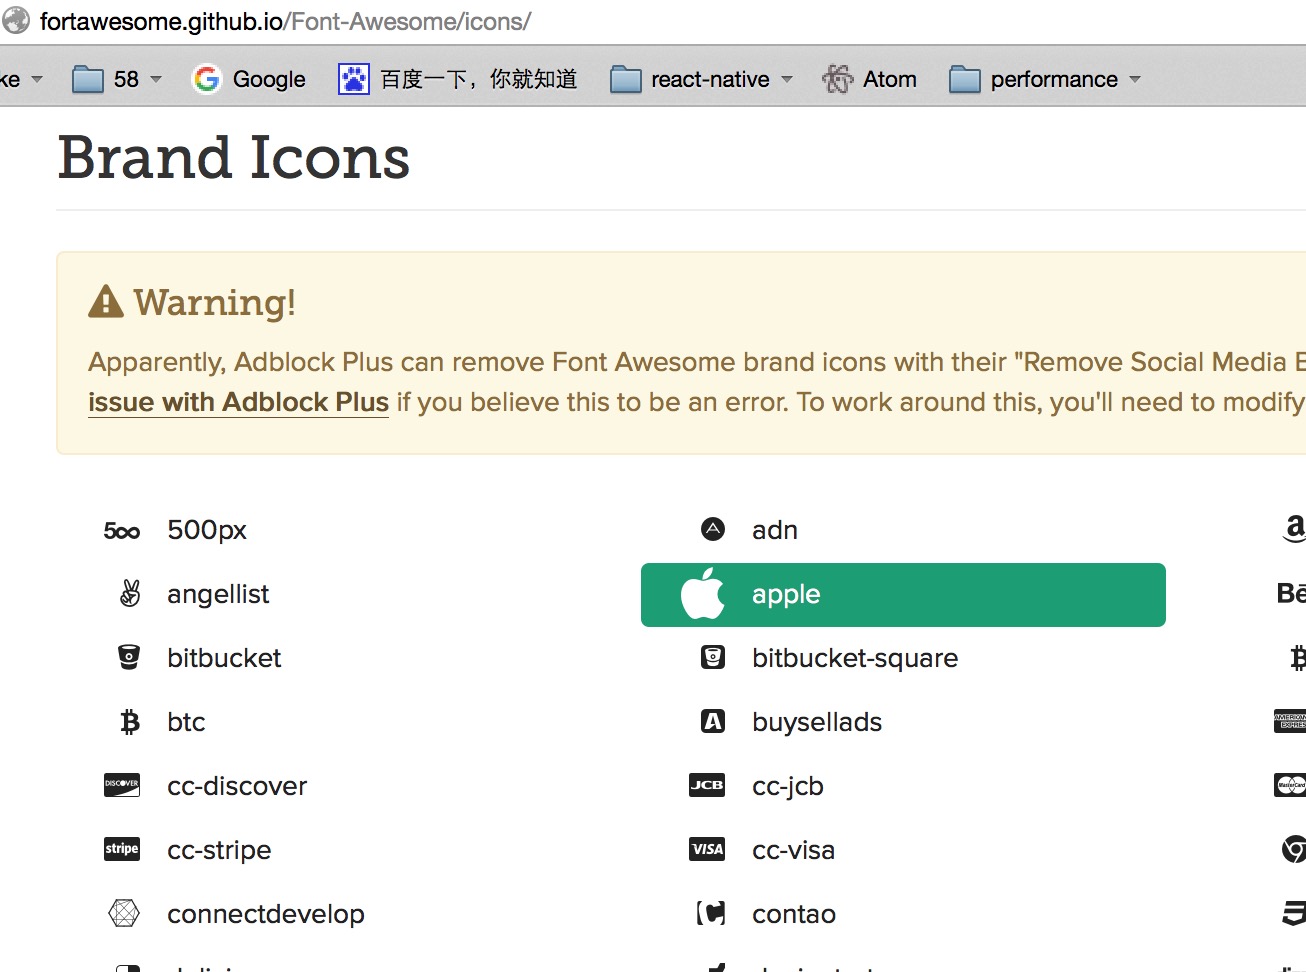
Task: Open the cc-jcb link
Action: pyautogui.click(x=788, y=786)
